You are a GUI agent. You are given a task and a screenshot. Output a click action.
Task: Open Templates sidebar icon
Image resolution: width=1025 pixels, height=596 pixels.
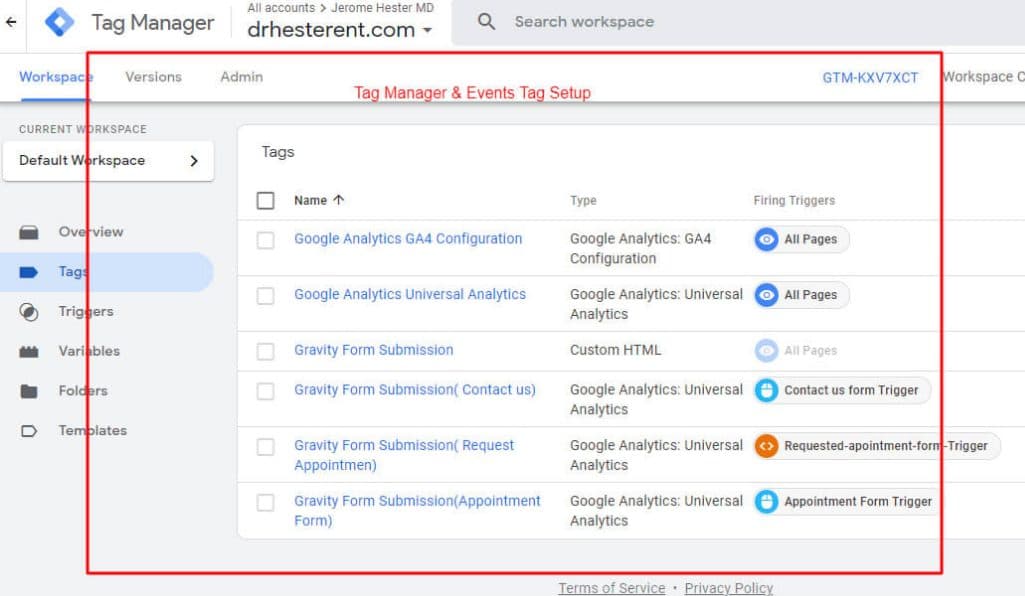(29, 431)
